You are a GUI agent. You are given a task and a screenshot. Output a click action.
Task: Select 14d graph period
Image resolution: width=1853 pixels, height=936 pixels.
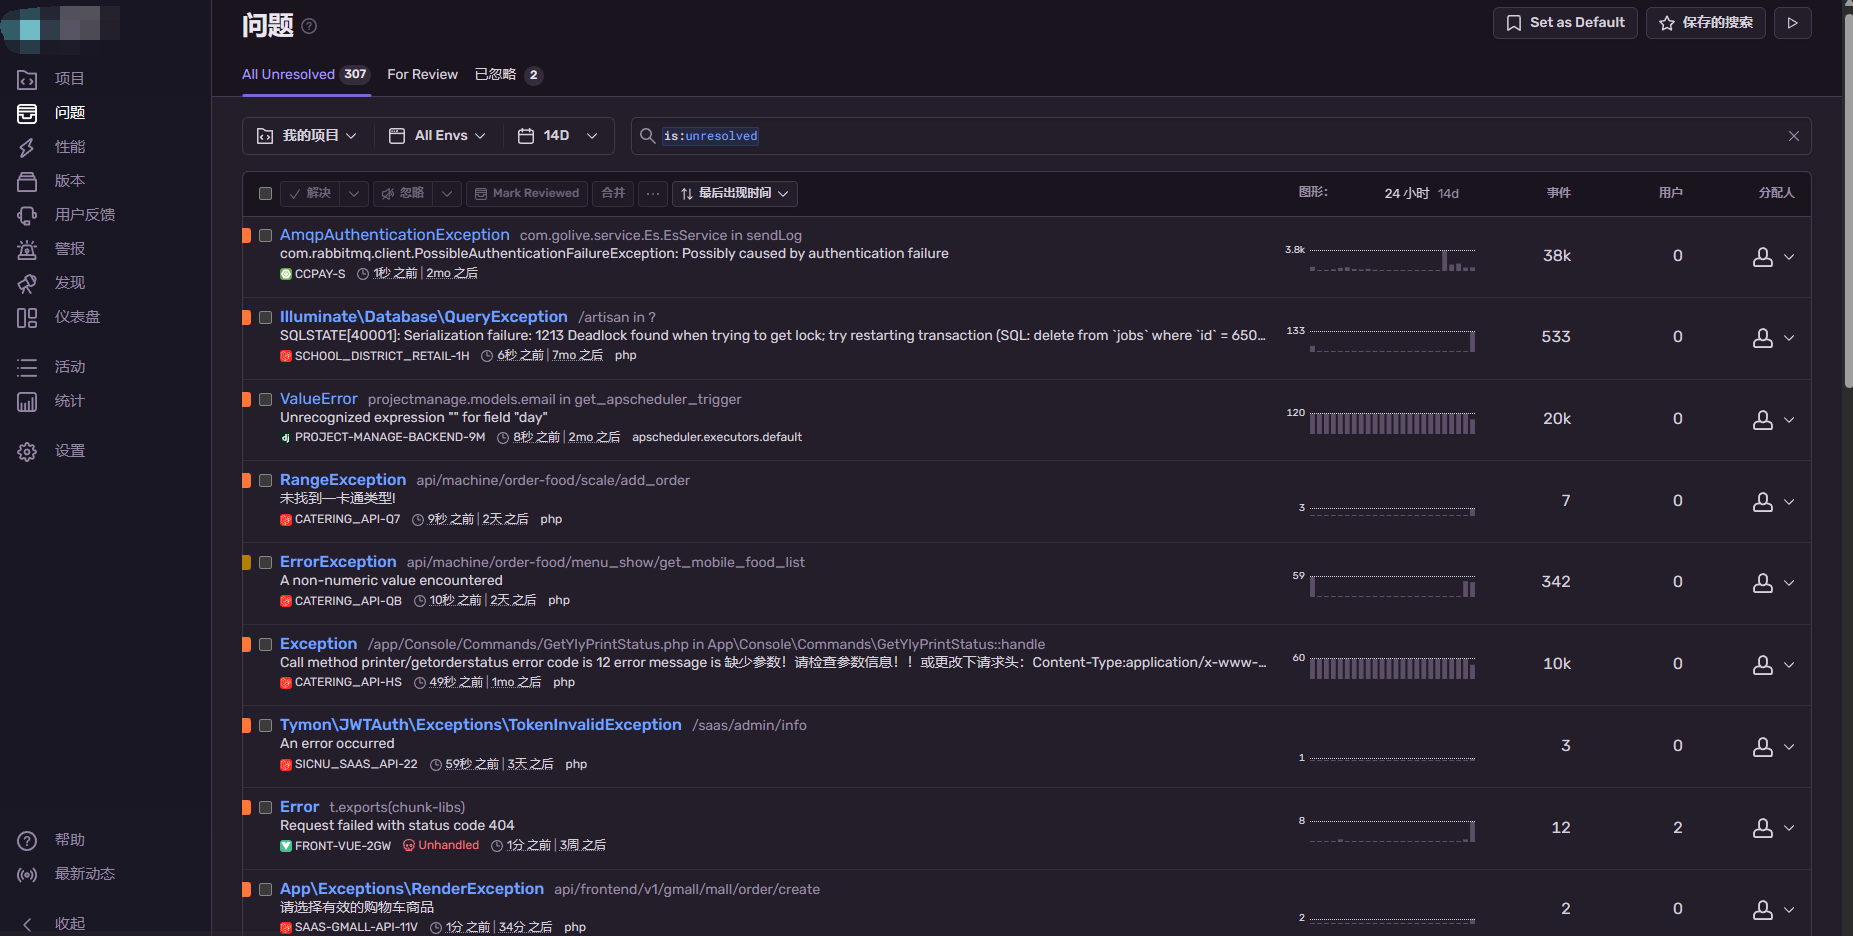click(1448, 193)
